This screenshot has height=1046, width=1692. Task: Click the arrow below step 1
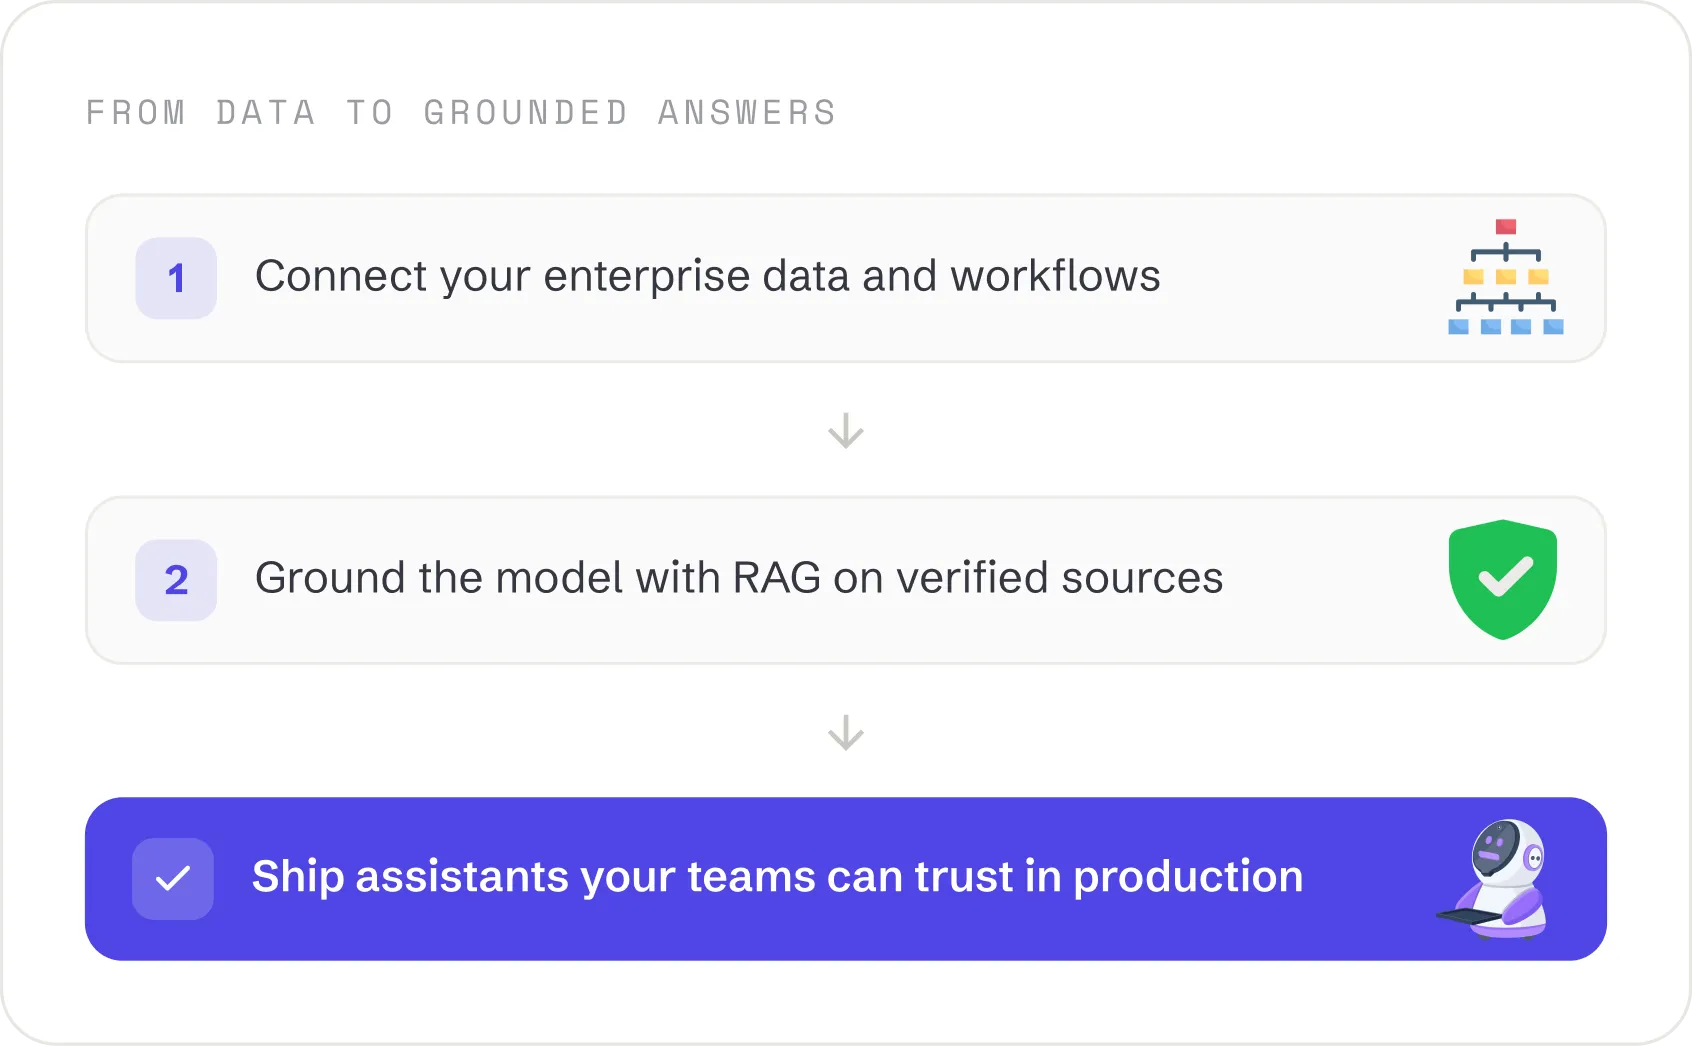tap(846, 431)
